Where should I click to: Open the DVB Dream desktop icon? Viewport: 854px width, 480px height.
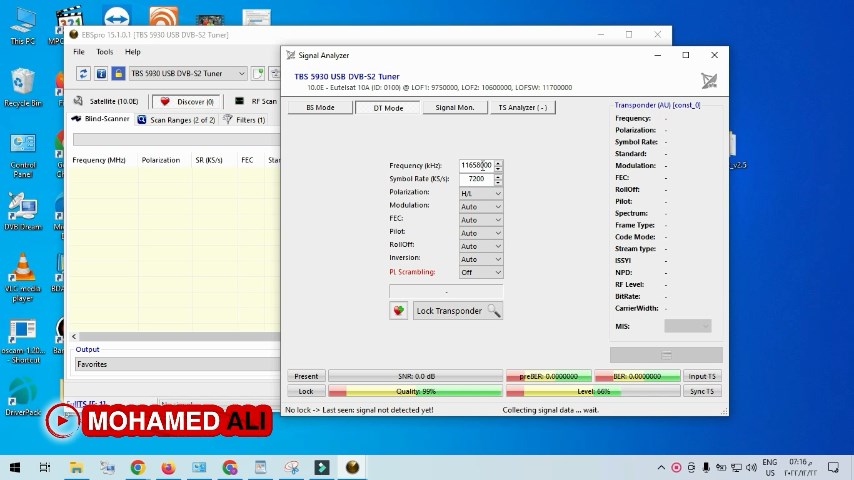[23, 211]
